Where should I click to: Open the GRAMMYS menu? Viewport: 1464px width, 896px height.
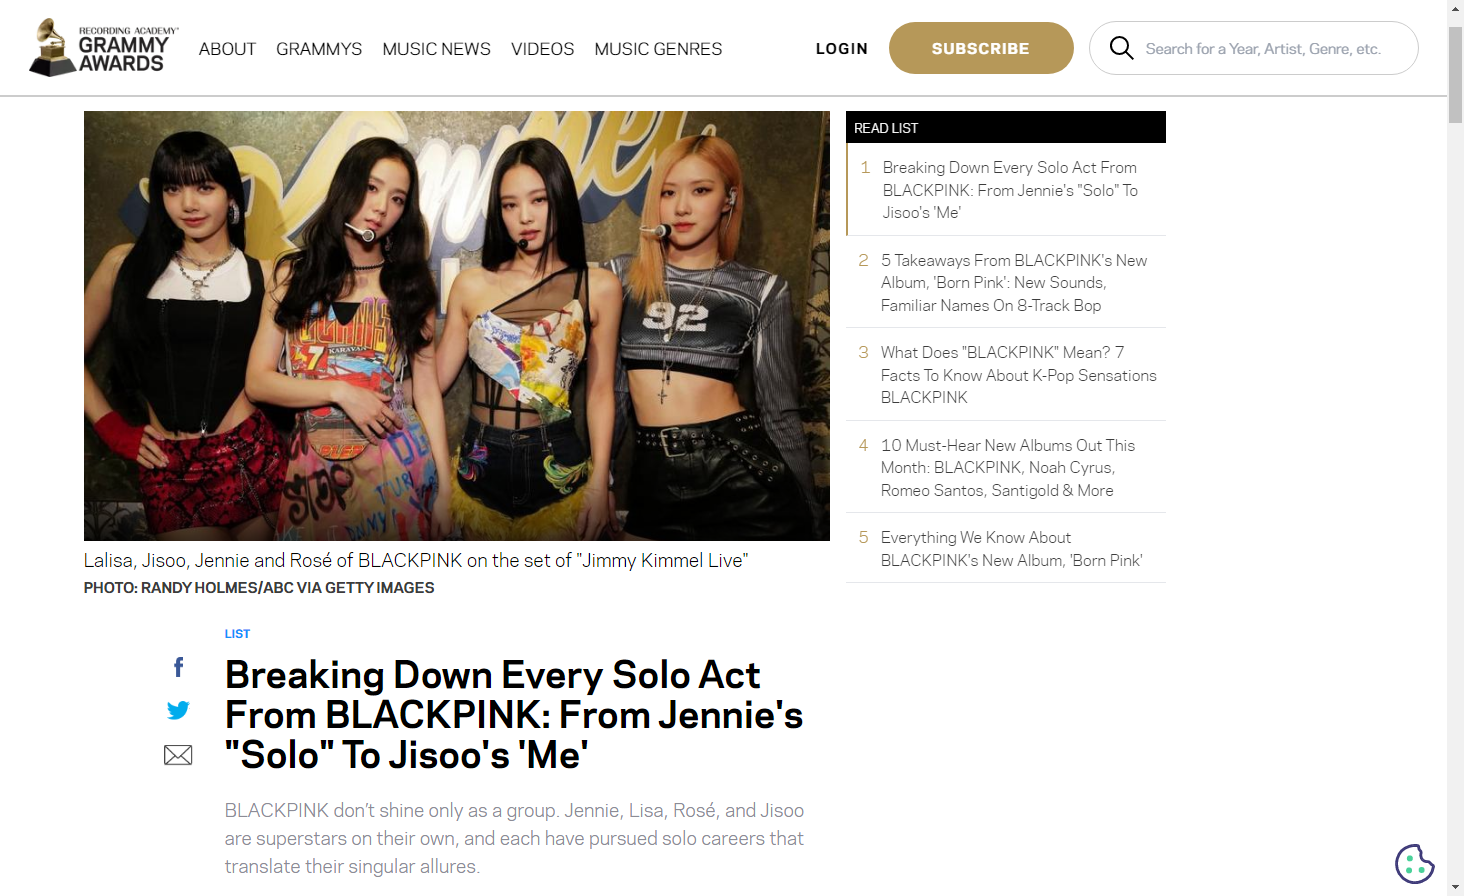click(x=319, y=49)
